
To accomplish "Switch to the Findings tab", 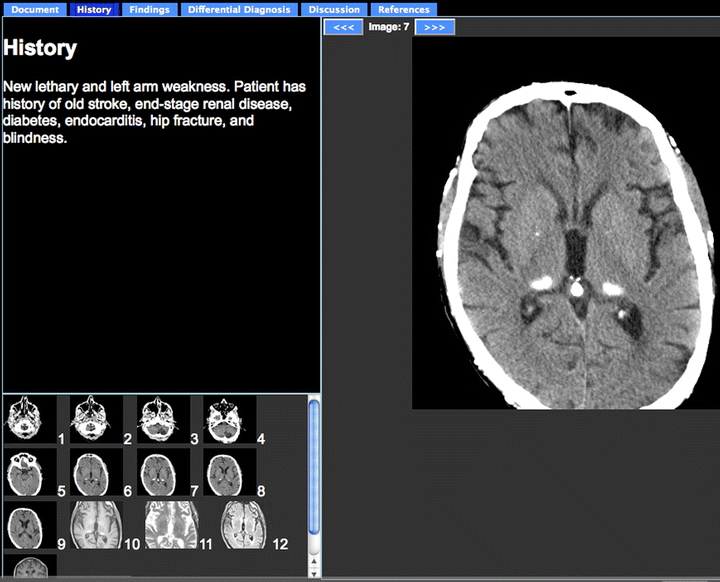I will click(149, 9).
